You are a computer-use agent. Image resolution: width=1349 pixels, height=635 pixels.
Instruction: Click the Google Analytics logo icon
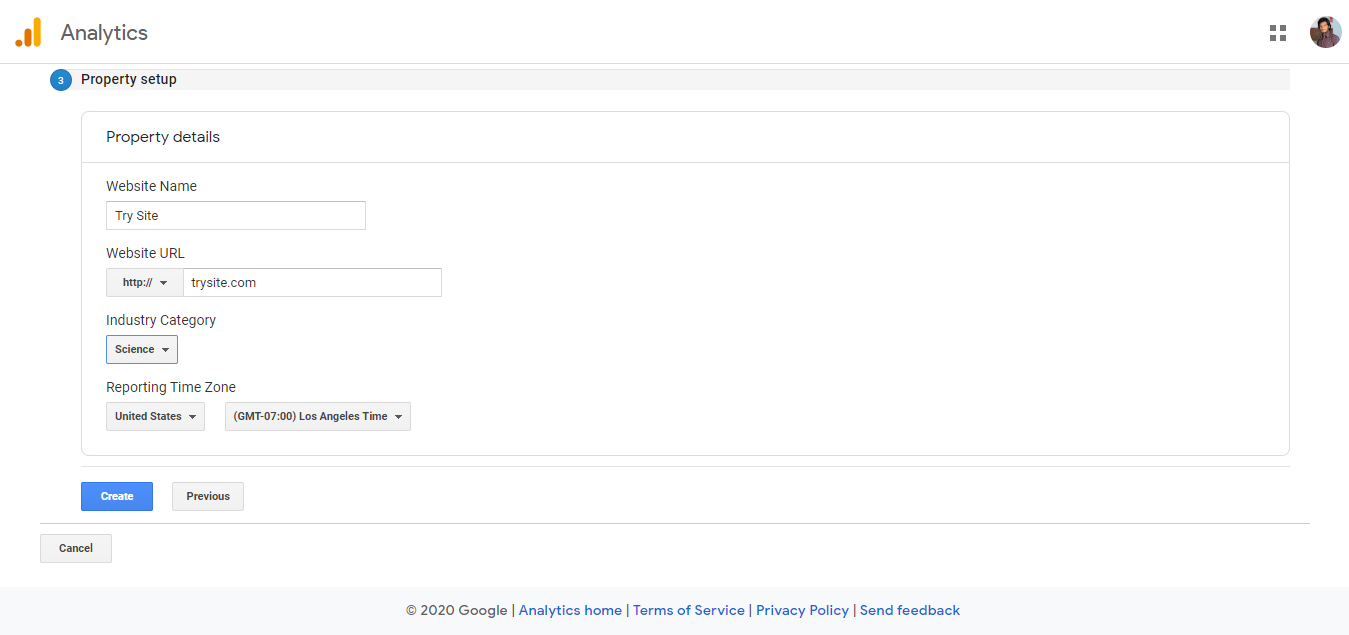pos(28,32)
